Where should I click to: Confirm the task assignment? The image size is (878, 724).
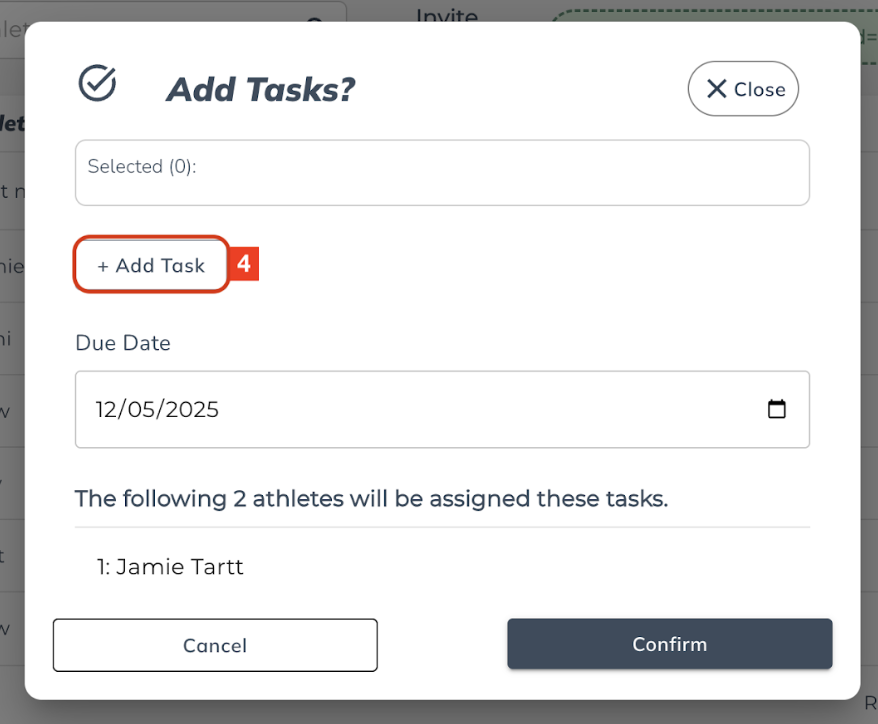tap(669, 644)
